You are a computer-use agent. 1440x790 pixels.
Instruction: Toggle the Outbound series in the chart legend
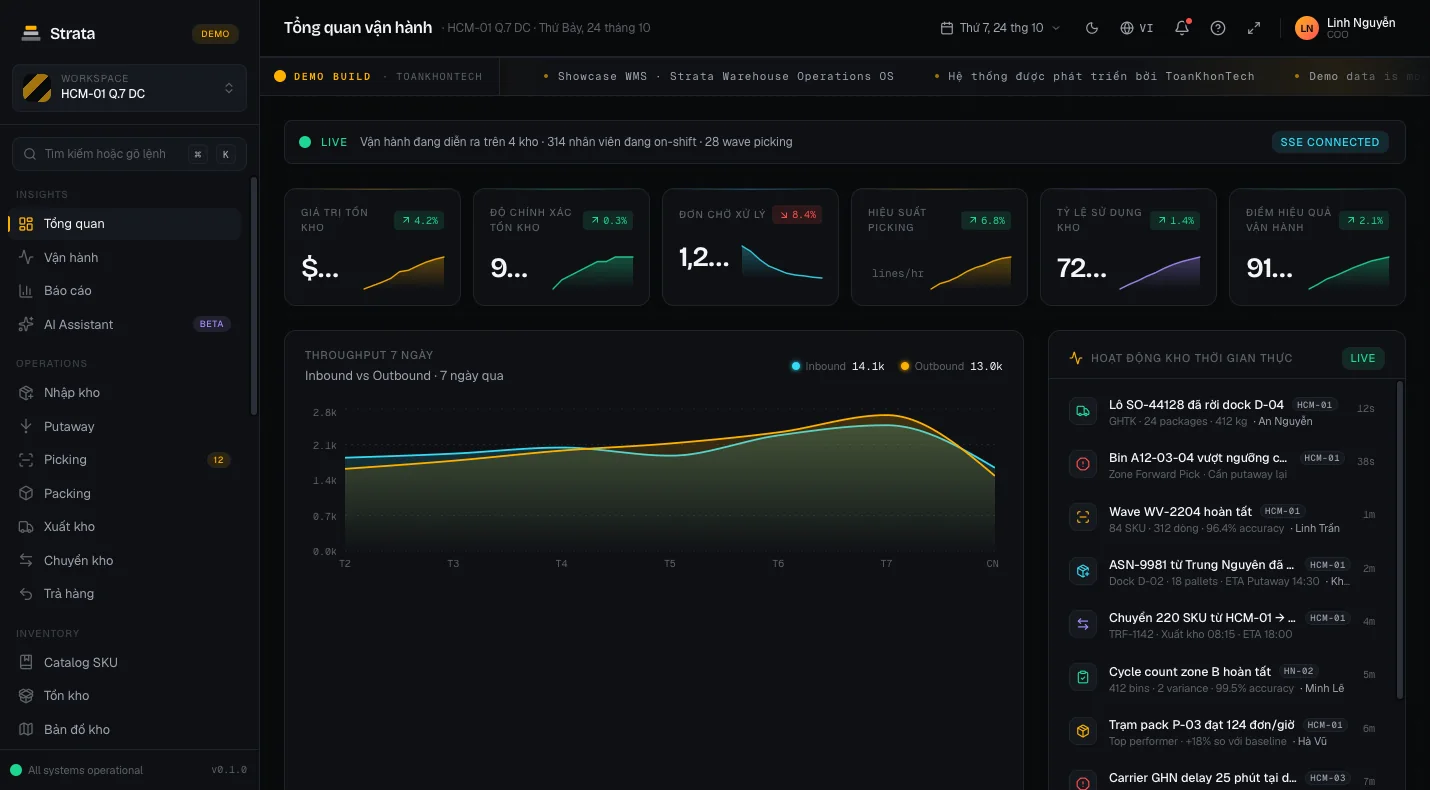coord(951,366)
